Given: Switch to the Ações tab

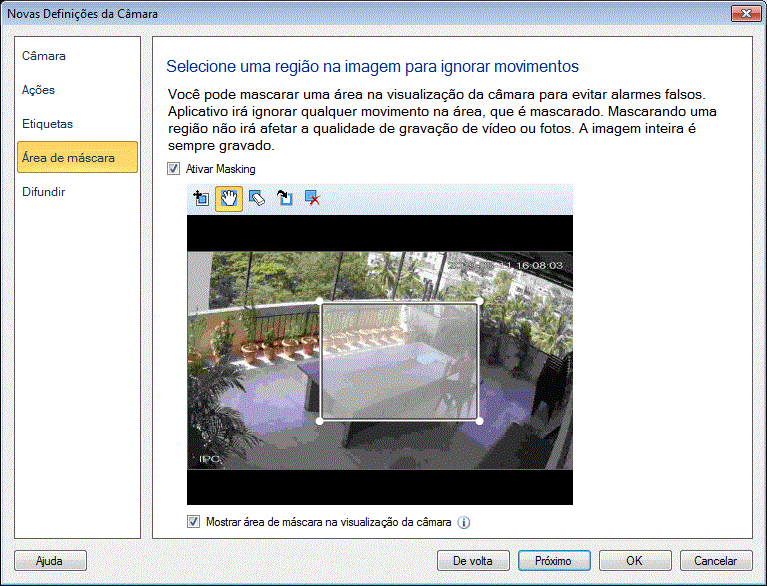Looking at the screenshot, I should pyautogui.click(x=39, y=90).
